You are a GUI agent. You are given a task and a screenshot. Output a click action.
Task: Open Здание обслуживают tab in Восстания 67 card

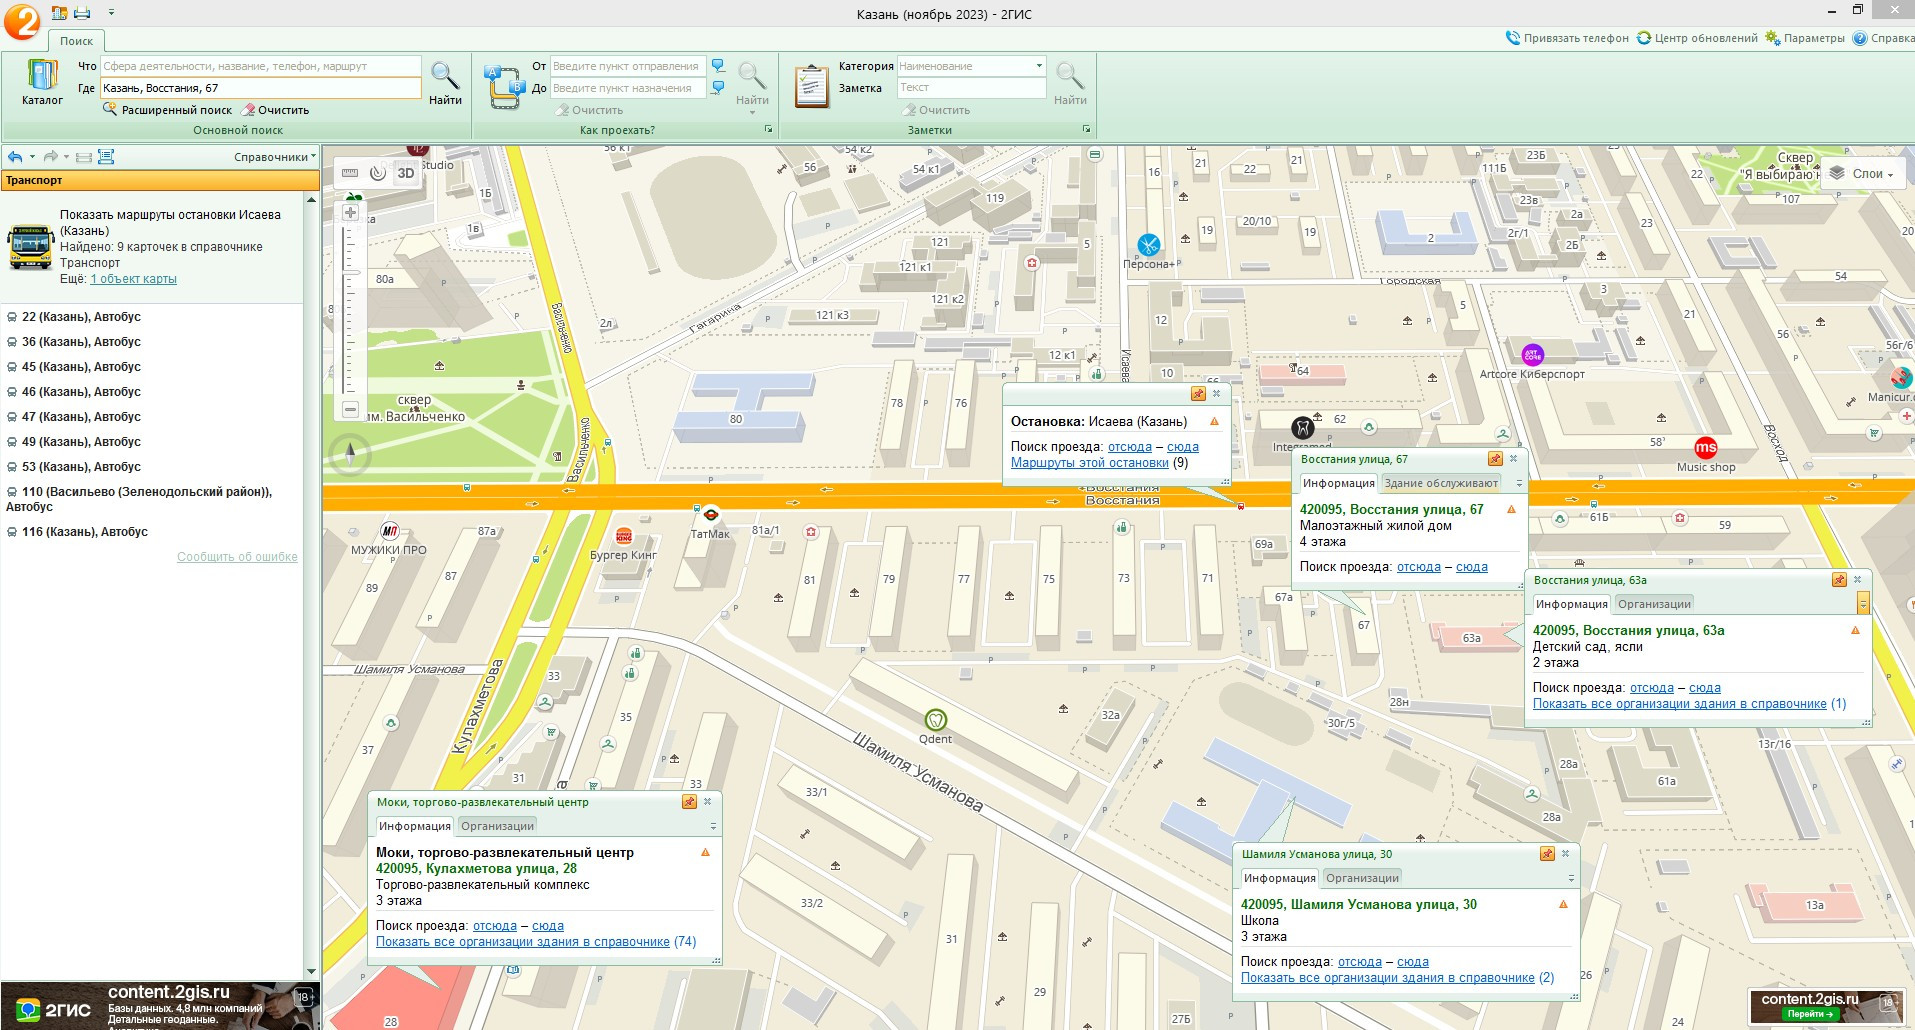click(1440, 483)
